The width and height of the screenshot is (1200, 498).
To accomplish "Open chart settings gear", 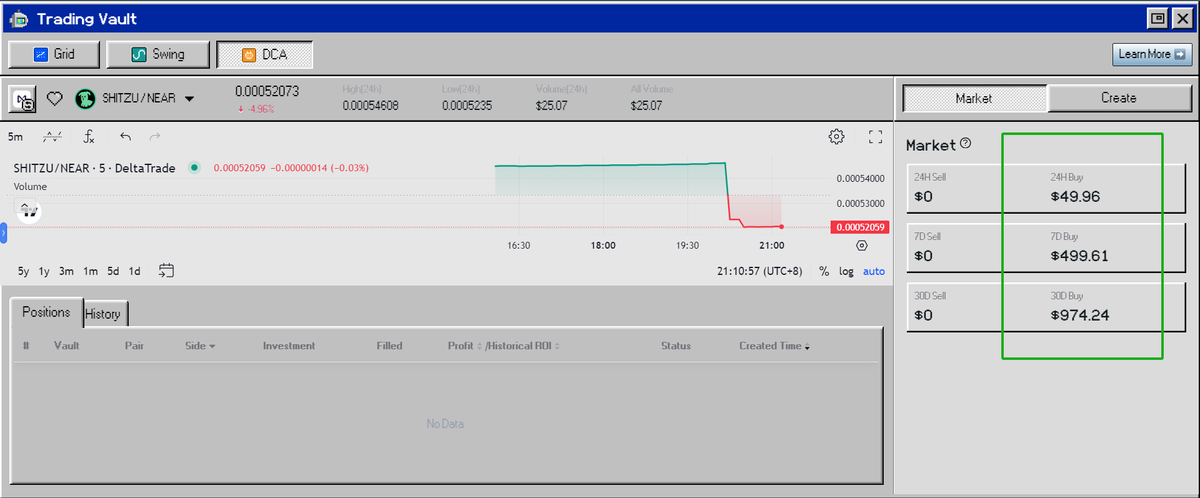I will [x=837, y=137].
